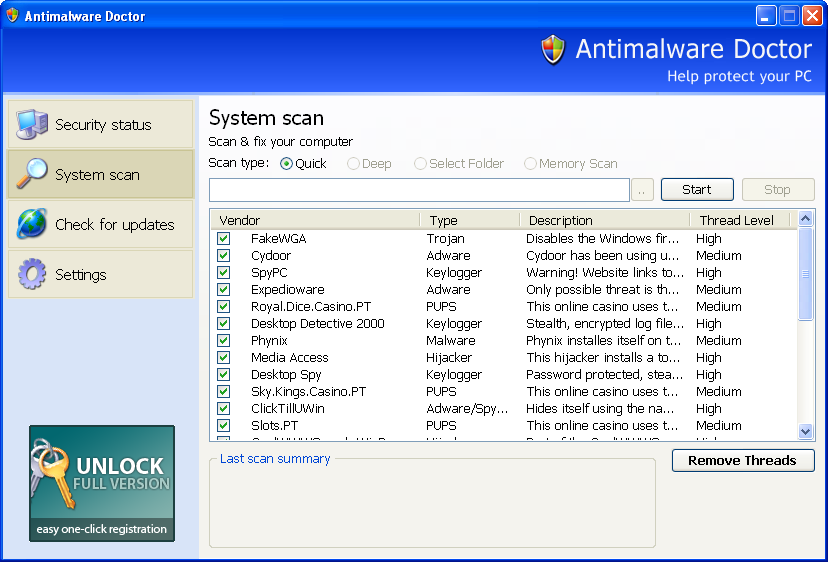Select the Phynix vendor name

point(269,341)
